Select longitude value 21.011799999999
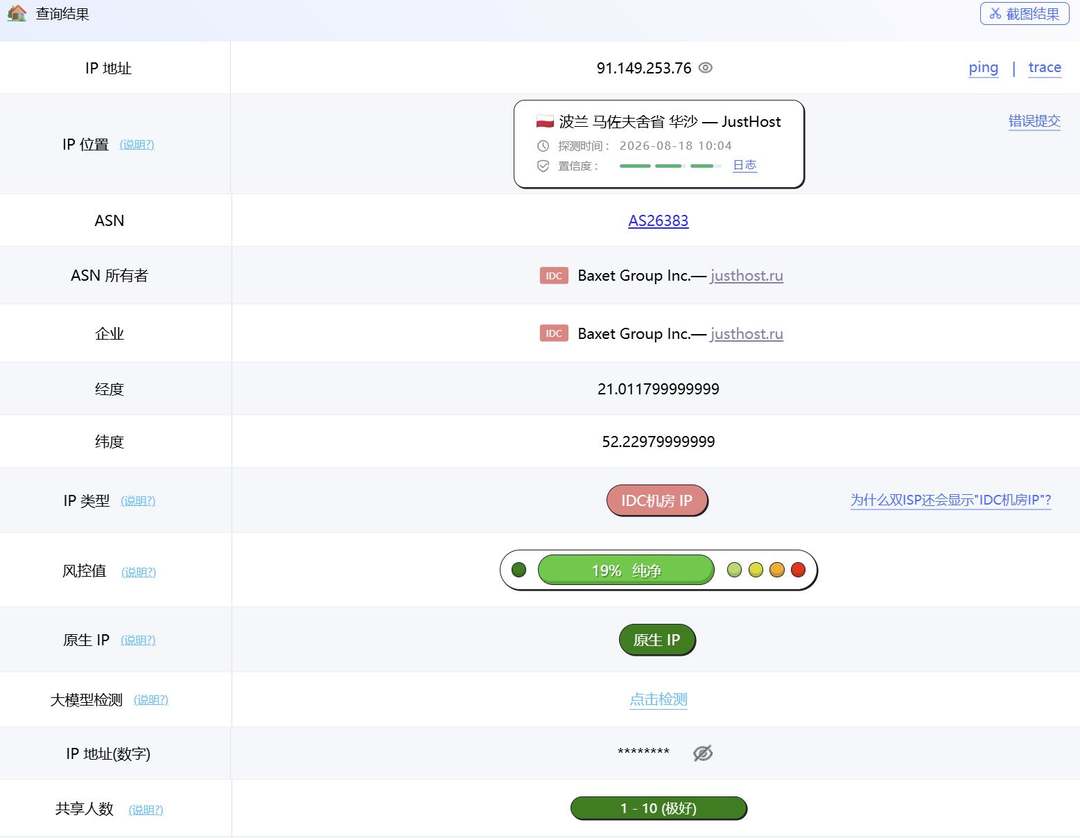1080x838 pixels. (x=658, y=389)
